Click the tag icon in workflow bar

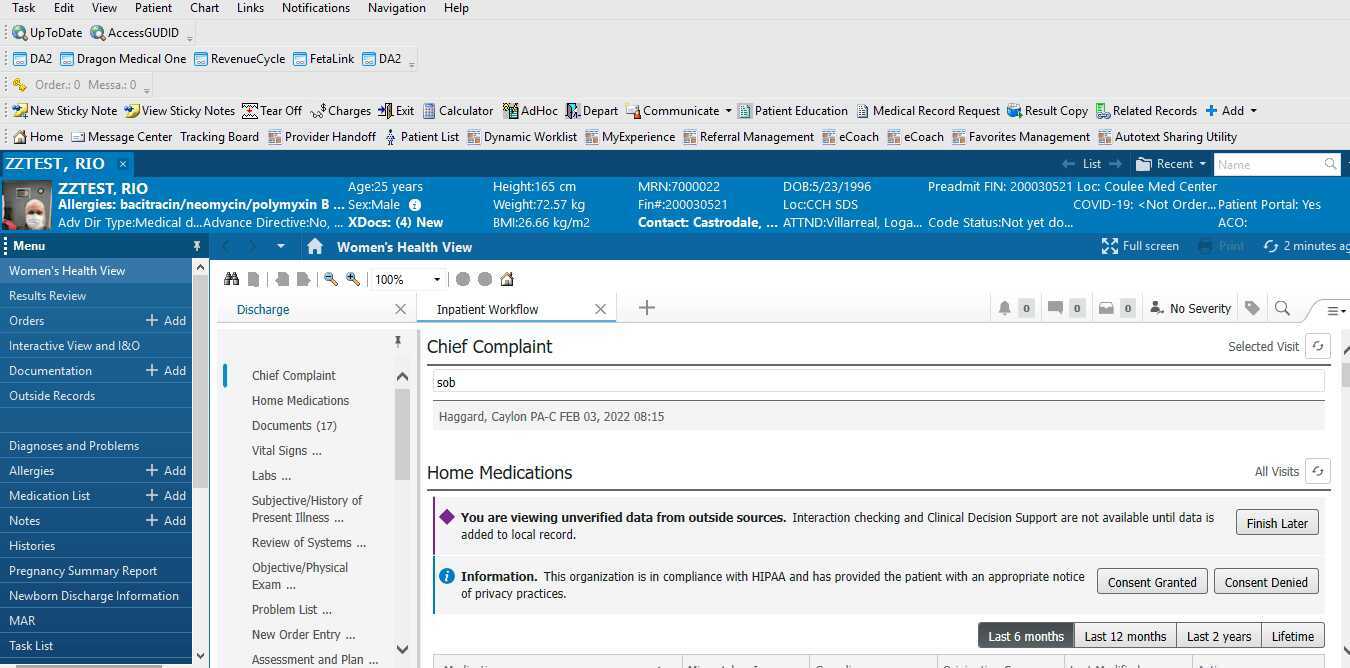click(1251, 309)
